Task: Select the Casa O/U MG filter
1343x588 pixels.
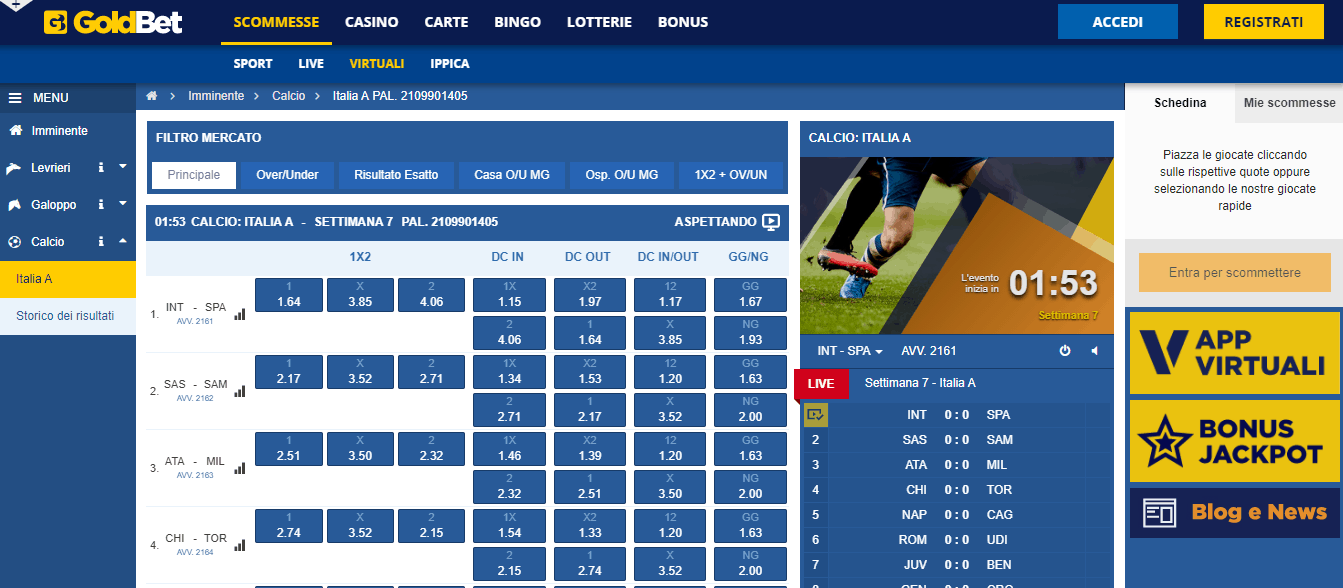Action: pyautogui.click(x=512, y=175)
